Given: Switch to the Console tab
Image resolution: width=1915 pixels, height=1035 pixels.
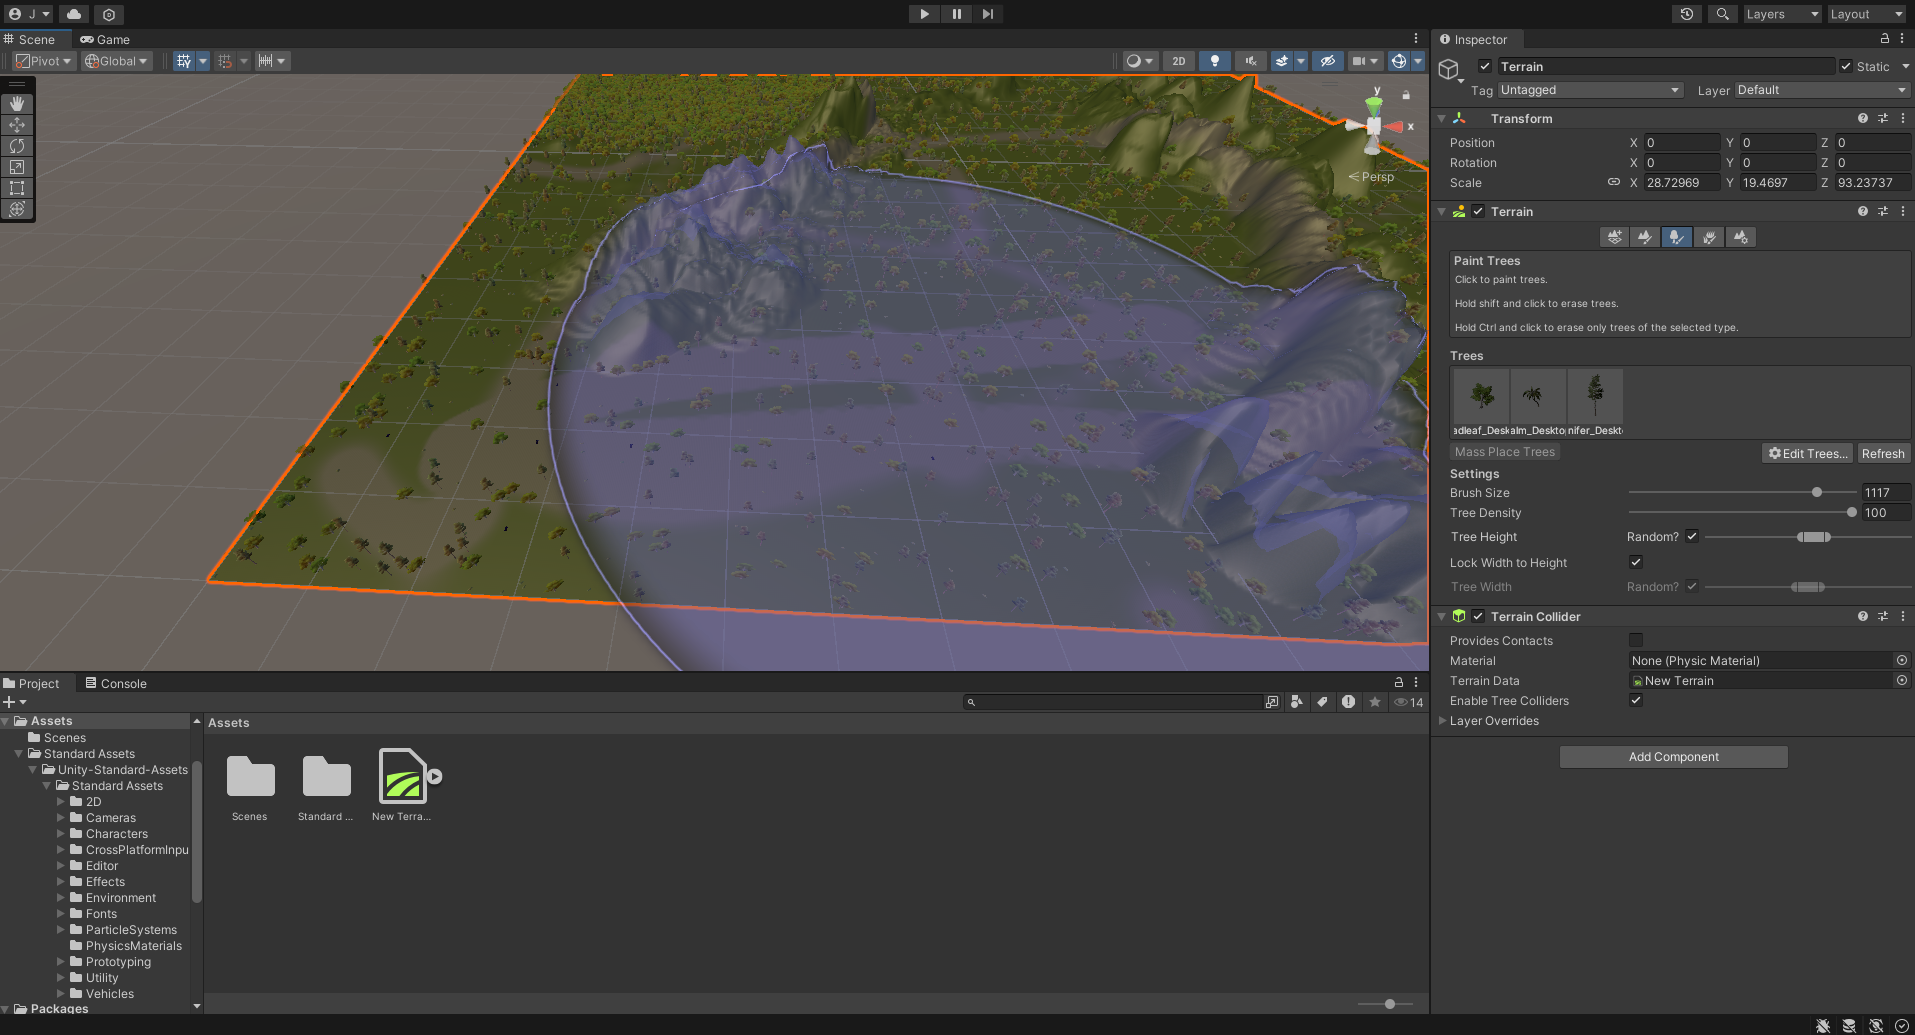Looking at the screenshot, I should pos(116,684).
